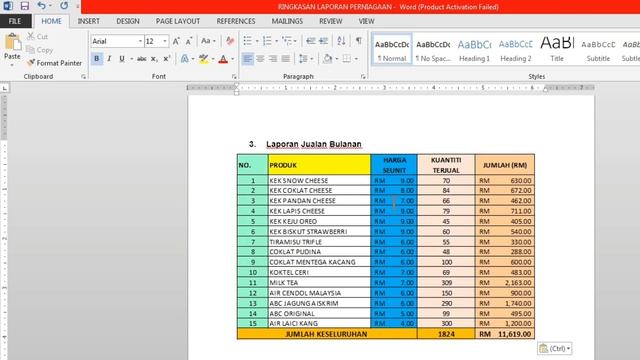640x360 pixels.
Task: Switch to the INSERT tab
Action: click(x=89, y=21)
